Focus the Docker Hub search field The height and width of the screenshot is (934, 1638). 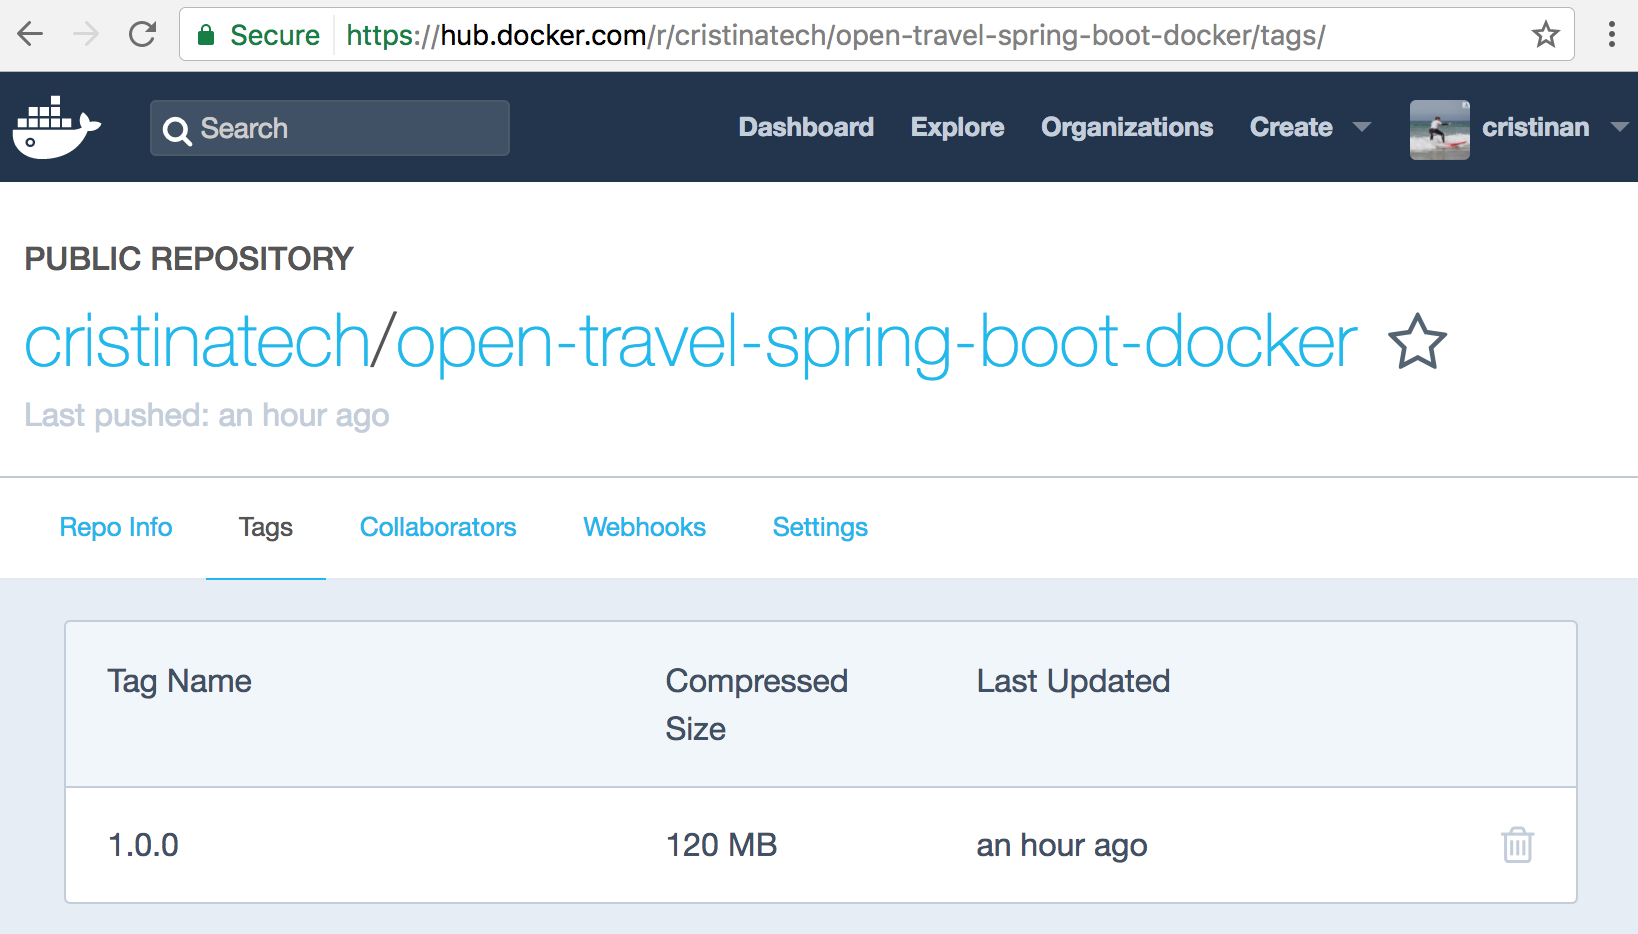(x=330, y=128)
